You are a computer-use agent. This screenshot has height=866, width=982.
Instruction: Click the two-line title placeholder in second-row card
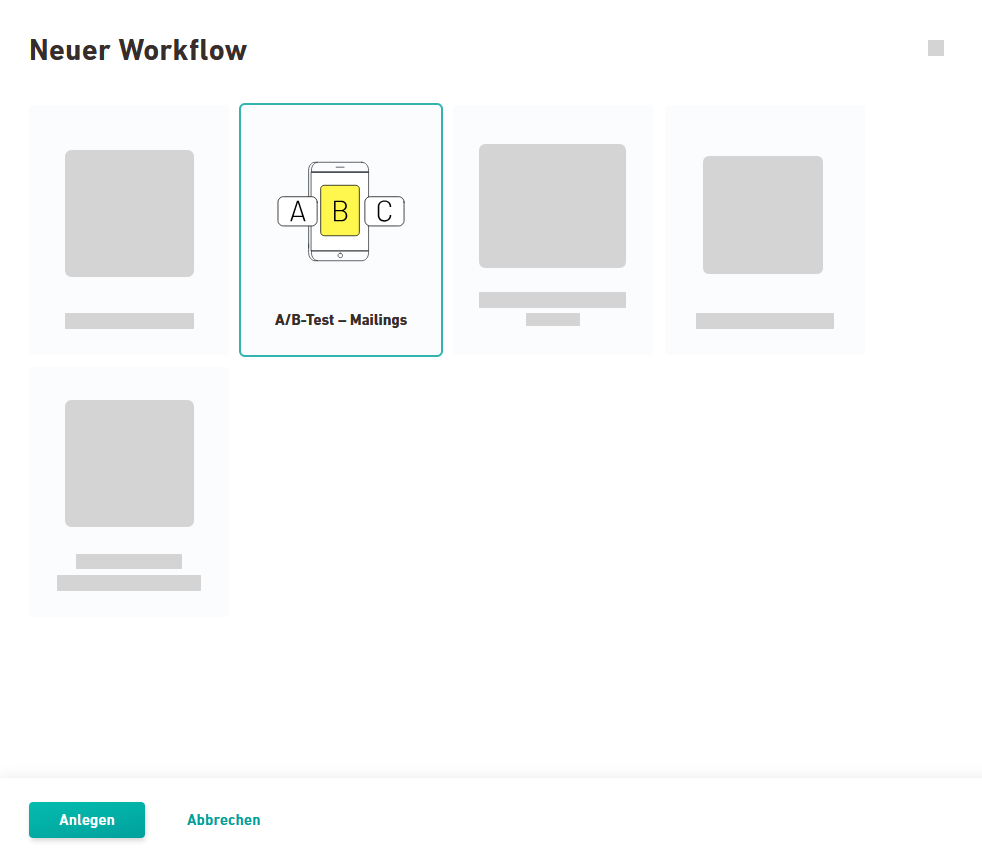129,572
